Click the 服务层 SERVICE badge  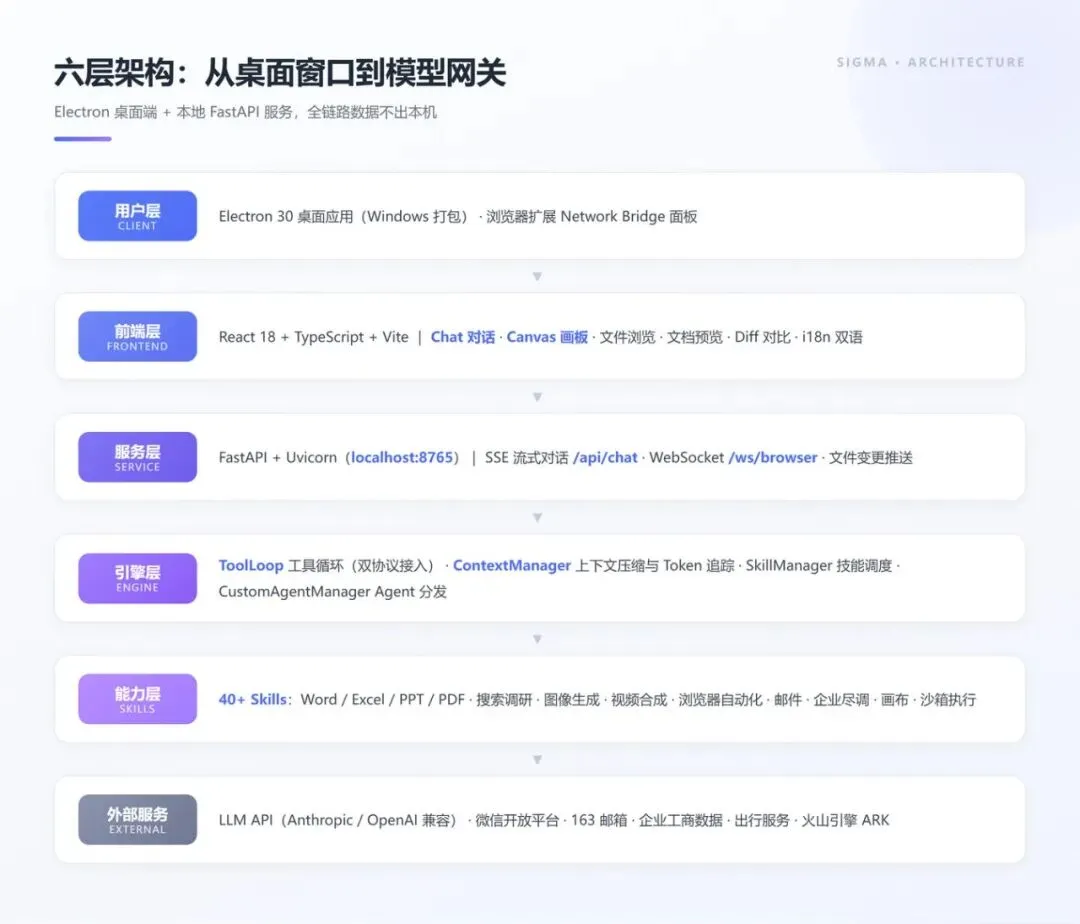tap(137, 457)
